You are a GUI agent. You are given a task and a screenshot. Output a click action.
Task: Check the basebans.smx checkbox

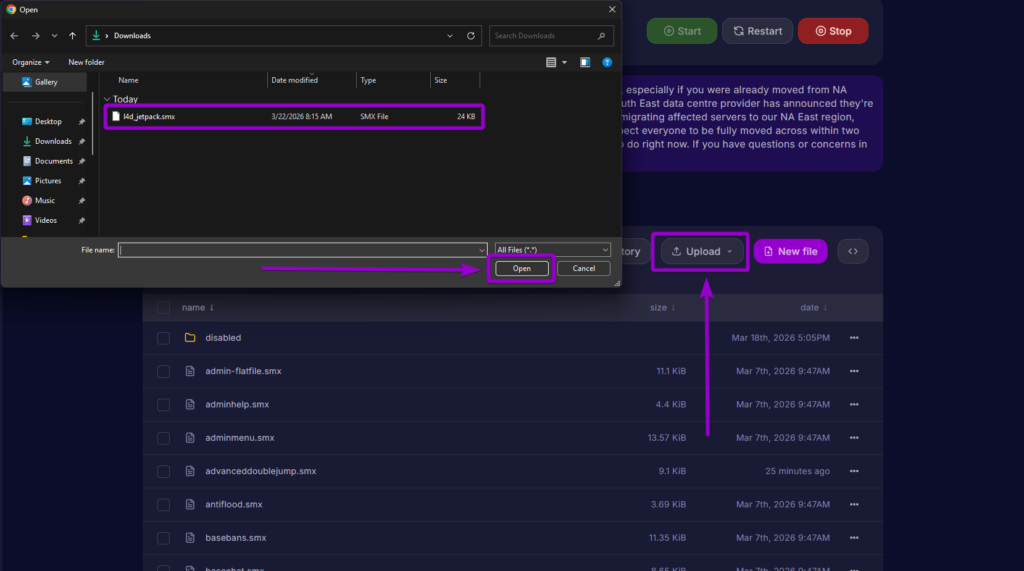pos(163,538)
